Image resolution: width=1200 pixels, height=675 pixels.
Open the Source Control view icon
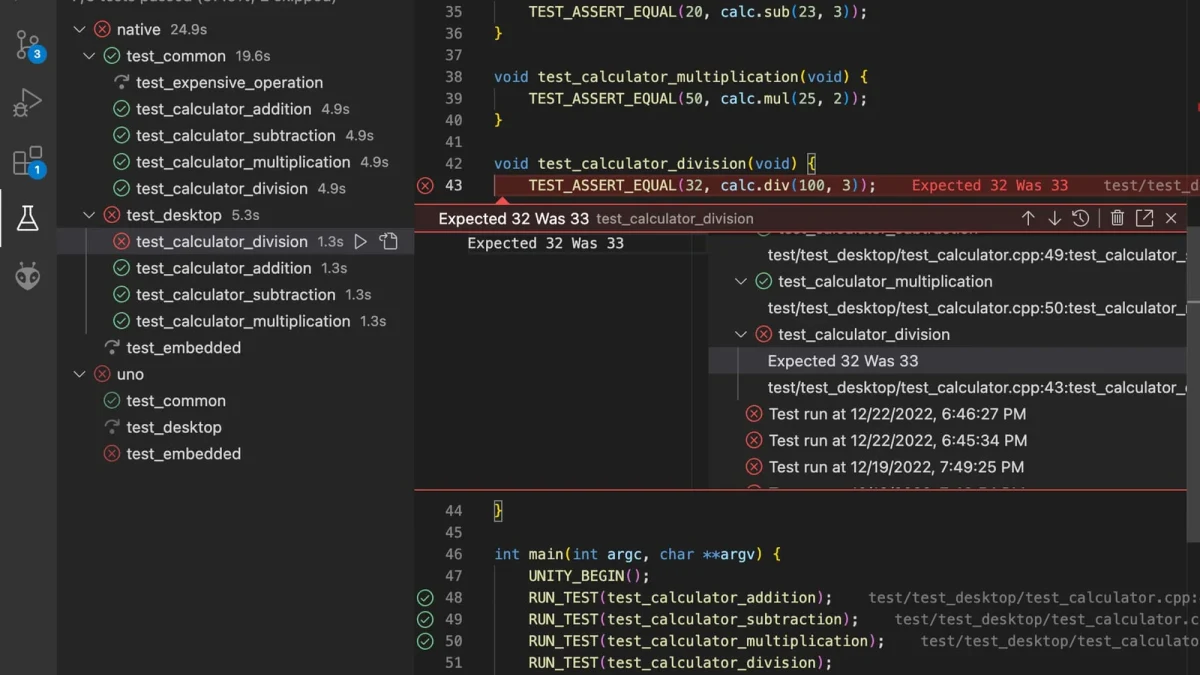[x=28, y=45]
